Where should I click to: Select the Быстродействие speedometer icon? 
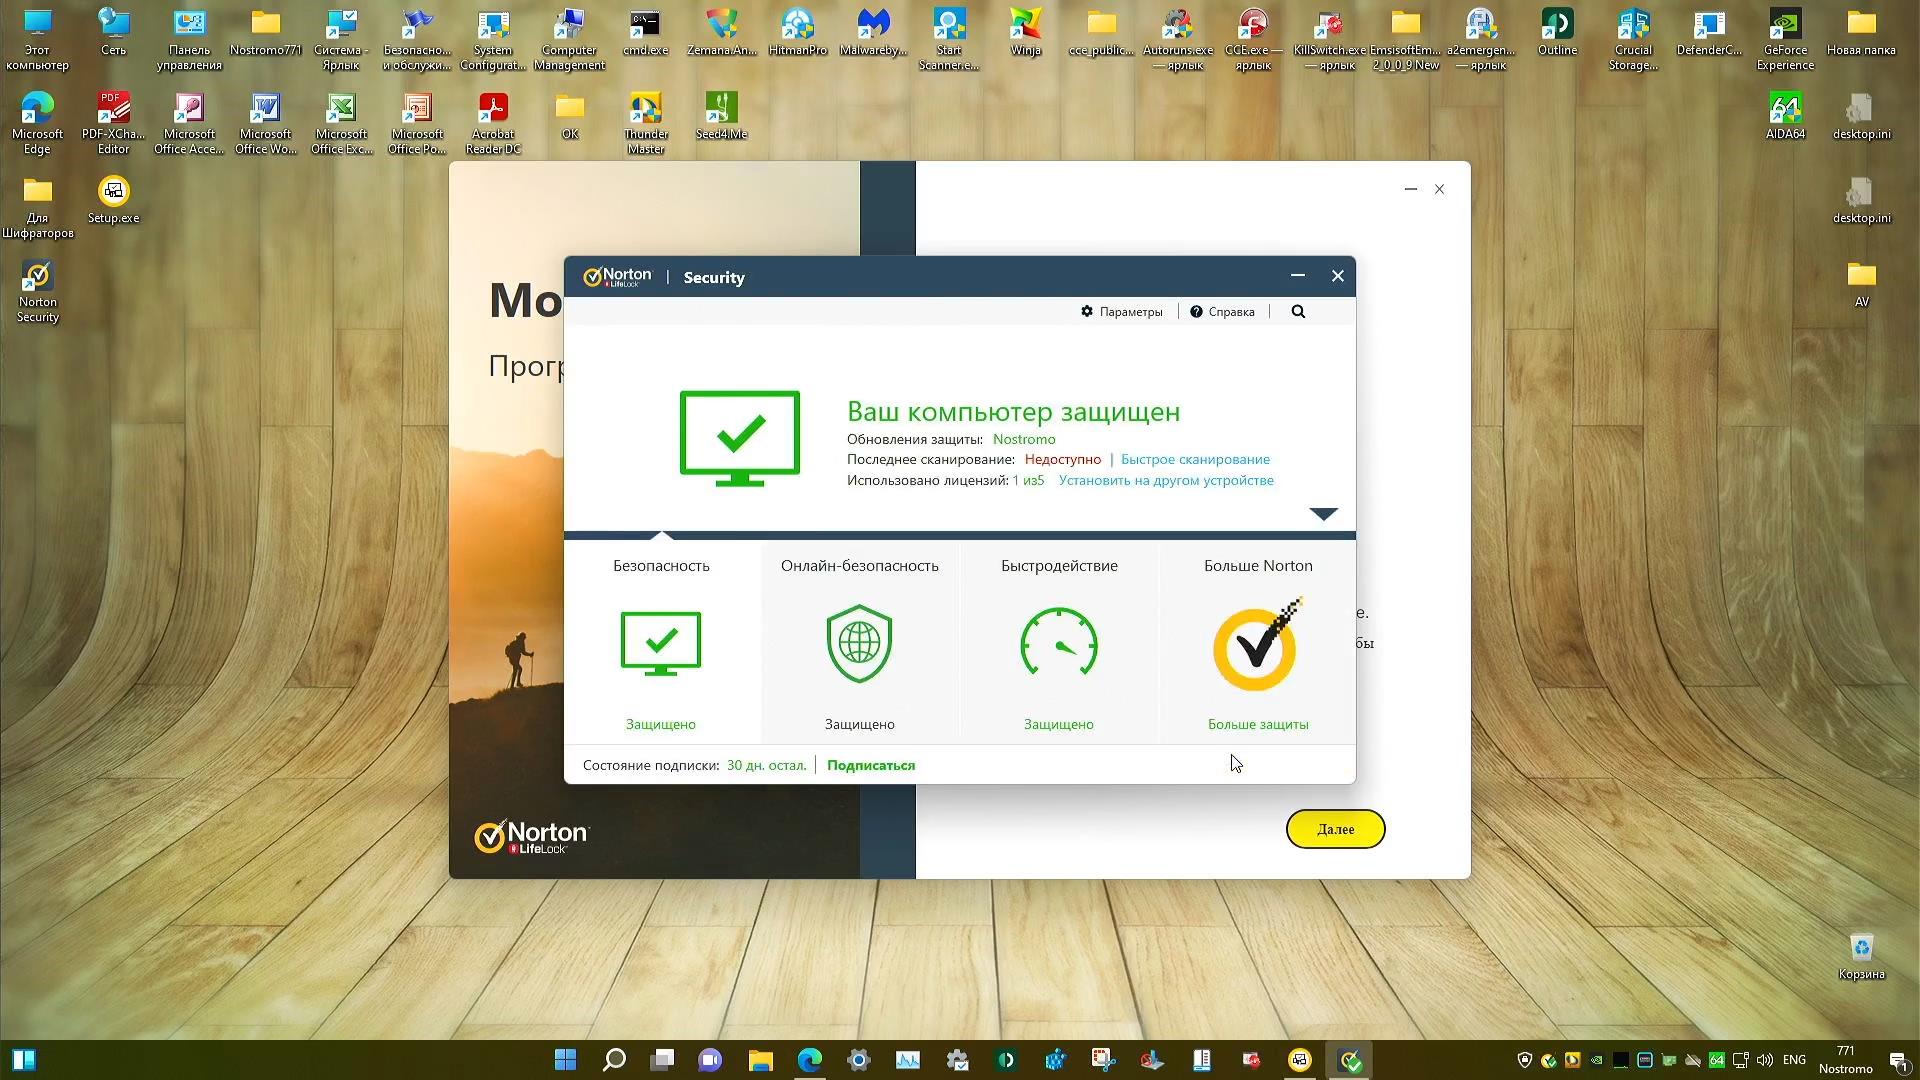[x=1058, y=643]
